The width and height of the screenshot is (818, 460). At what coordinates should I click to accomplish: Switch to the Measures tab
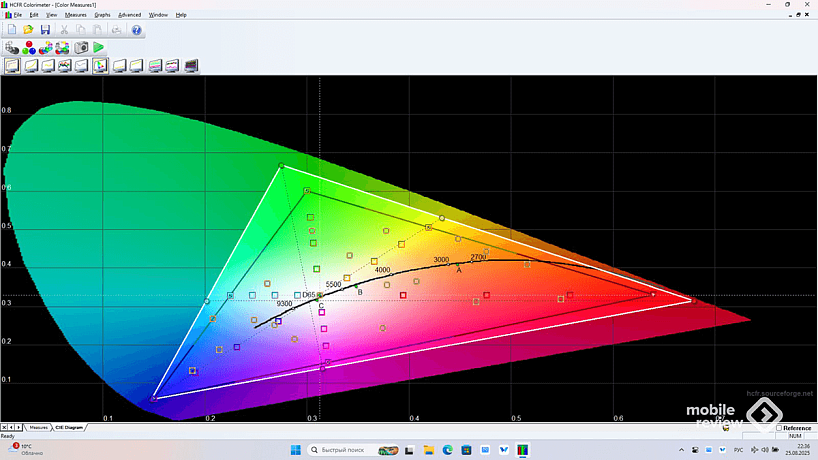tap(39, 427)
